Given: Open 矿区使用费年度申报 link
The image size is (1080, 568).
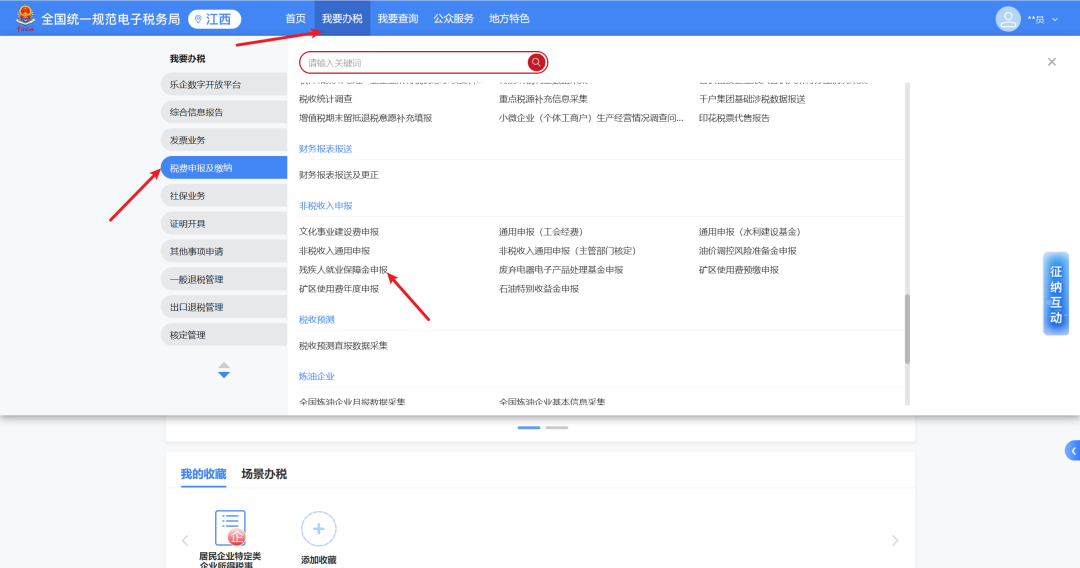Looking at the screenshot, I should coord(339,289).
